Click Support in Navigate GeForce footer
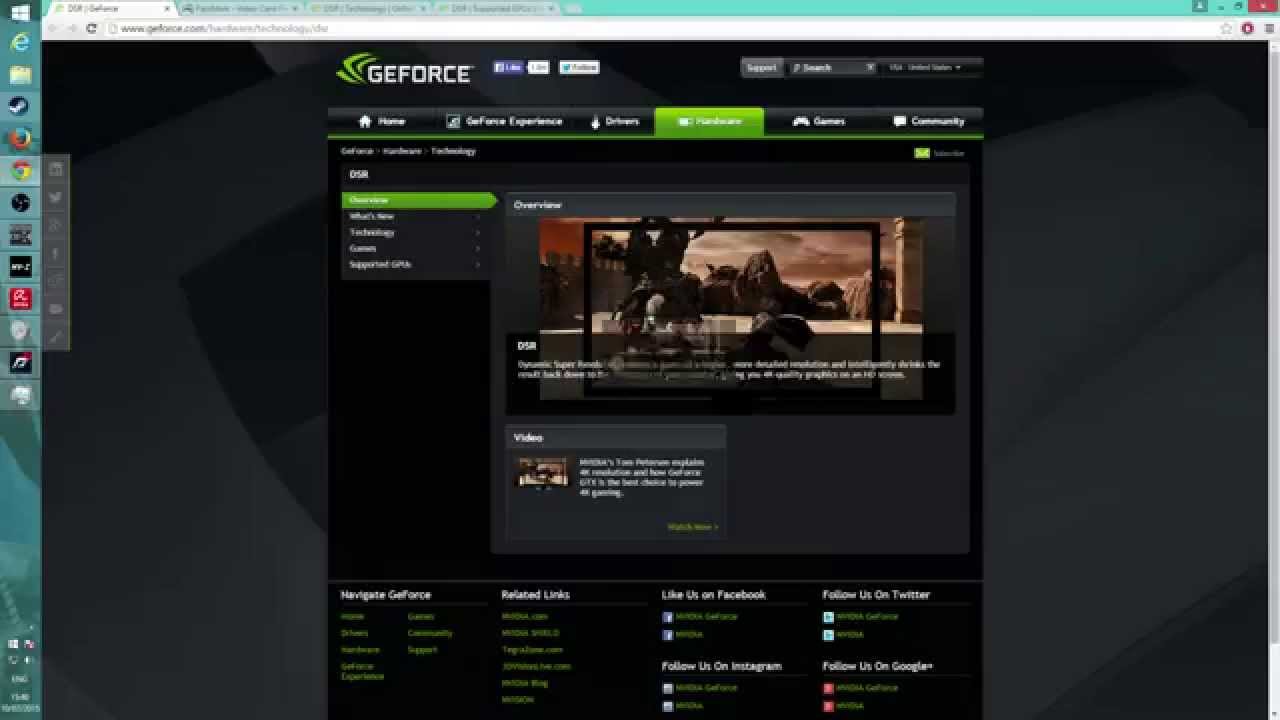Screen dimensions: 1280x720 click(x=422, y=650)
